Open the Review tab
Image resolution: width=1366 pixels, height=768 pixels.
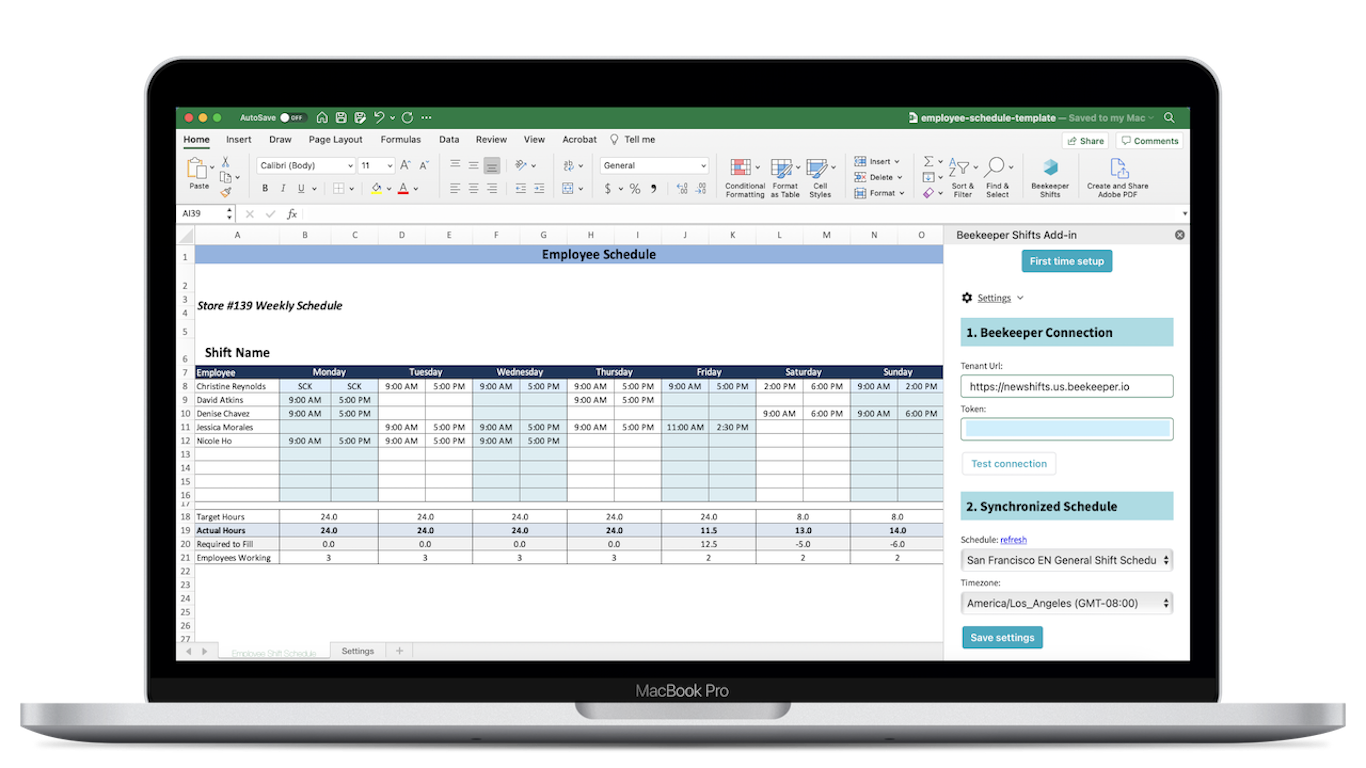491,140
